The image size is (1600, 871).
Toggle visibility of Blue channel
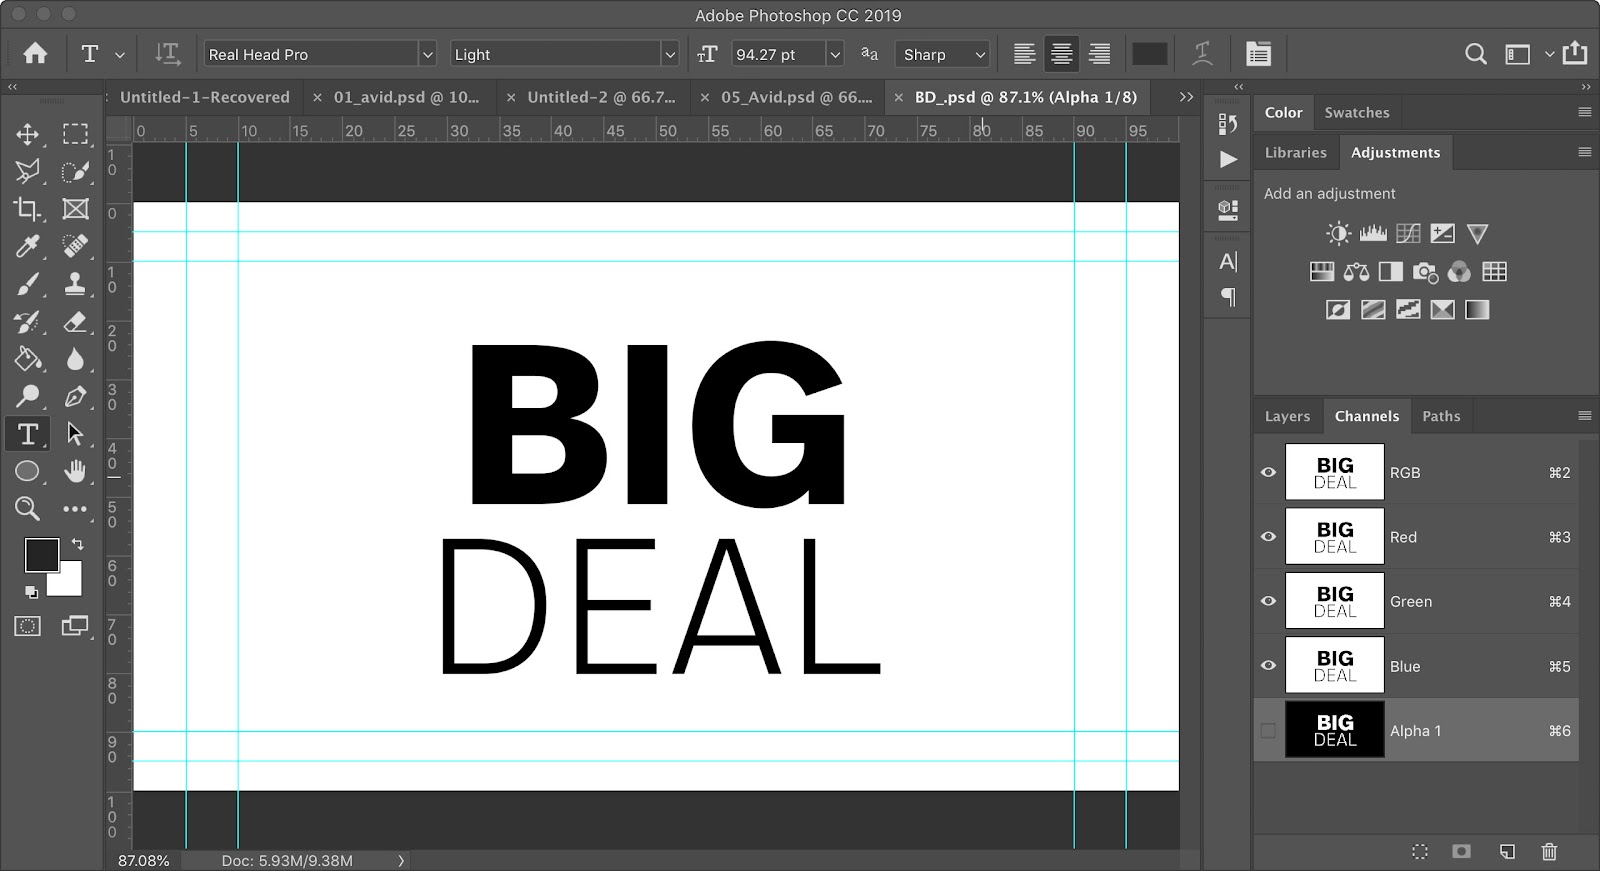[1268, 666]
